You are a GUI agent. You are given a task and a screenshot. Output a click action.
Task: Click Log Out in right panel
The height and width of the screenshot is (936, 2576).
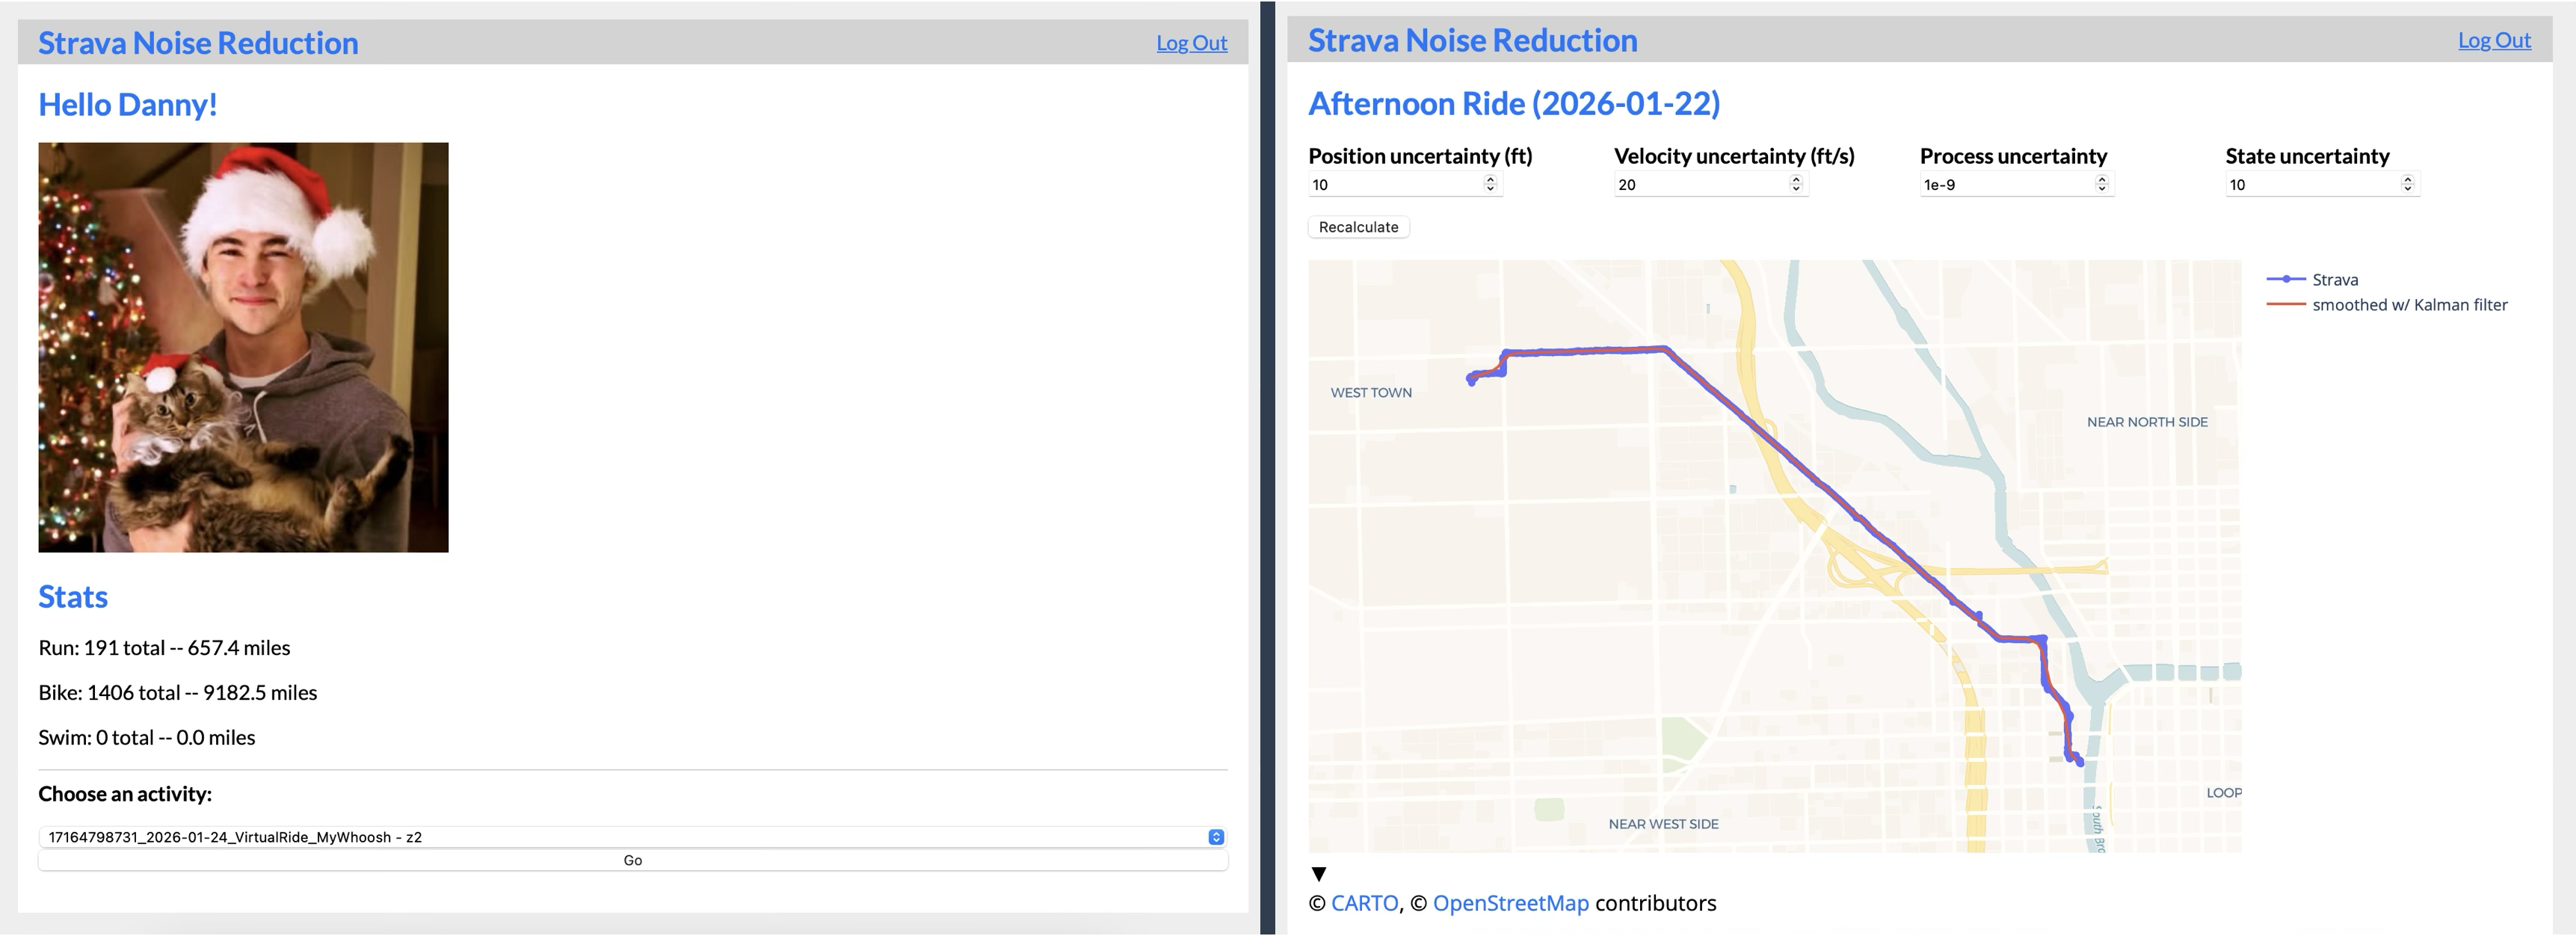[2494, 40]
